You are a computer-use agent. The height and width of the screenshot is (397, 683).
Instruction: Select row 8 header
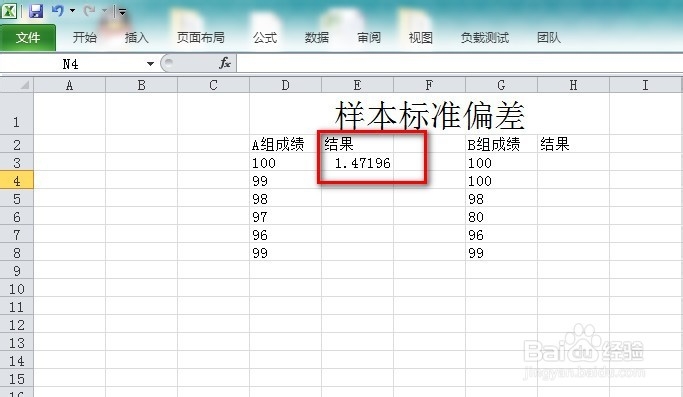(x=17, y=252)
